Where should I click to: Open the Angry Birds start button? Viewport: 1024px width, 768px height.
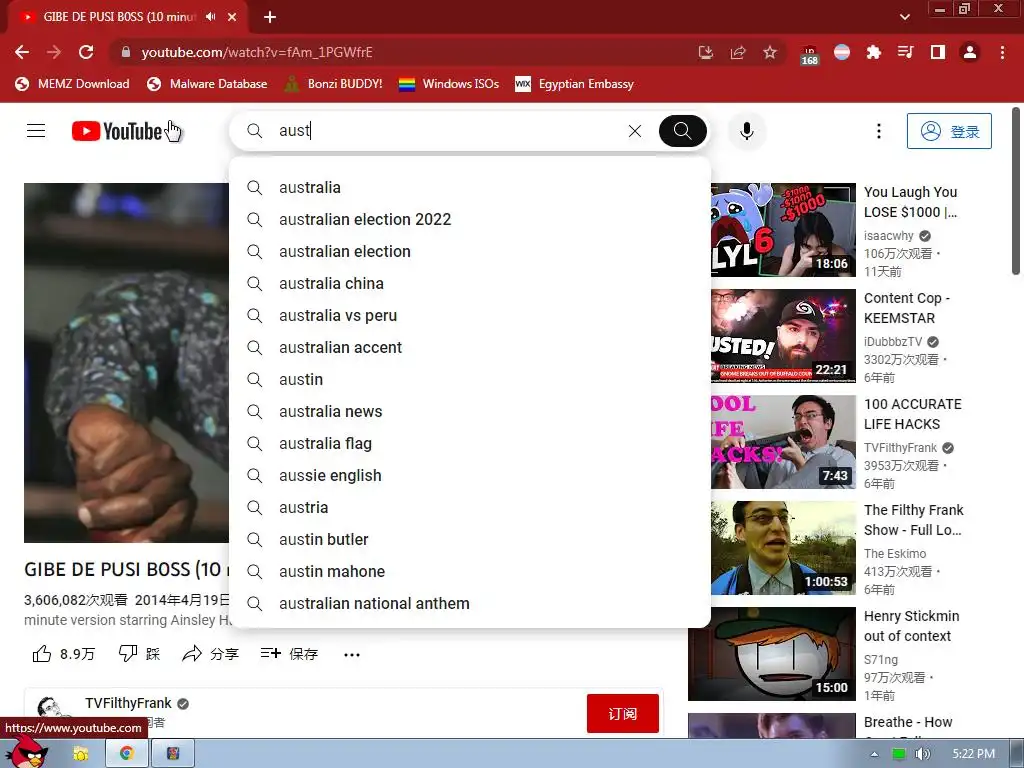point(26,751)
